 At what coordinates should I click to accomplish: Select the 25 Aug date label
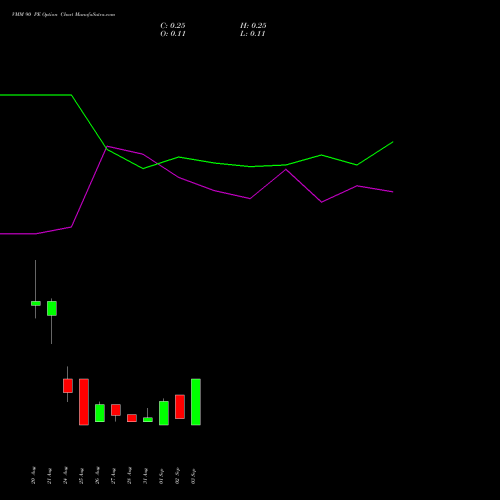(81, 476)
